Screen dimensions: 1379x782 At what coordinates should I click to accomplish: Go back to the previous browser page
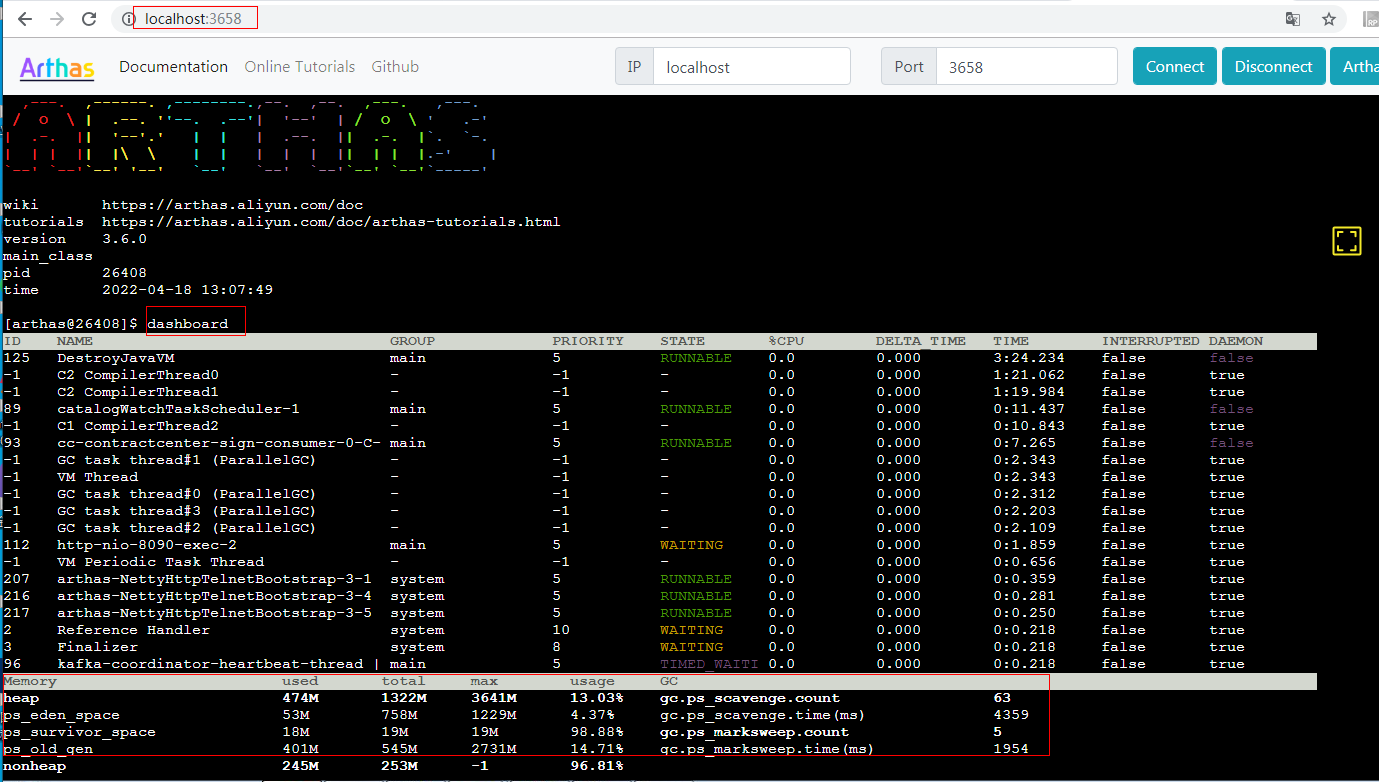coord(25,19)
